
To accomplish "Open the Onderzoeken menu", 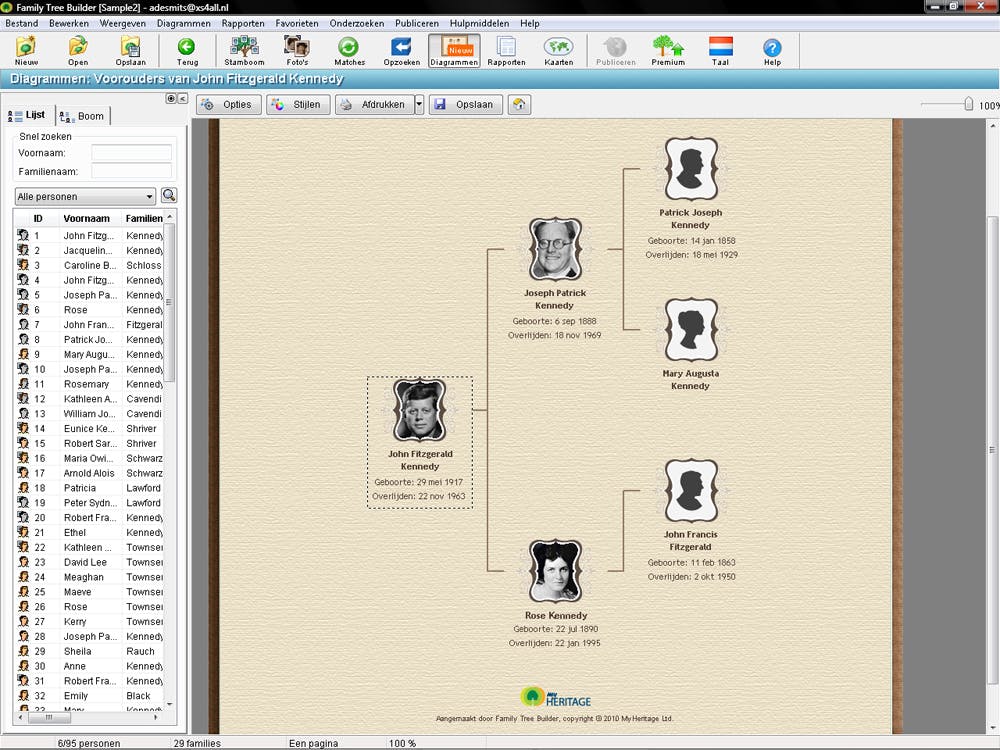I will point(357,23).
